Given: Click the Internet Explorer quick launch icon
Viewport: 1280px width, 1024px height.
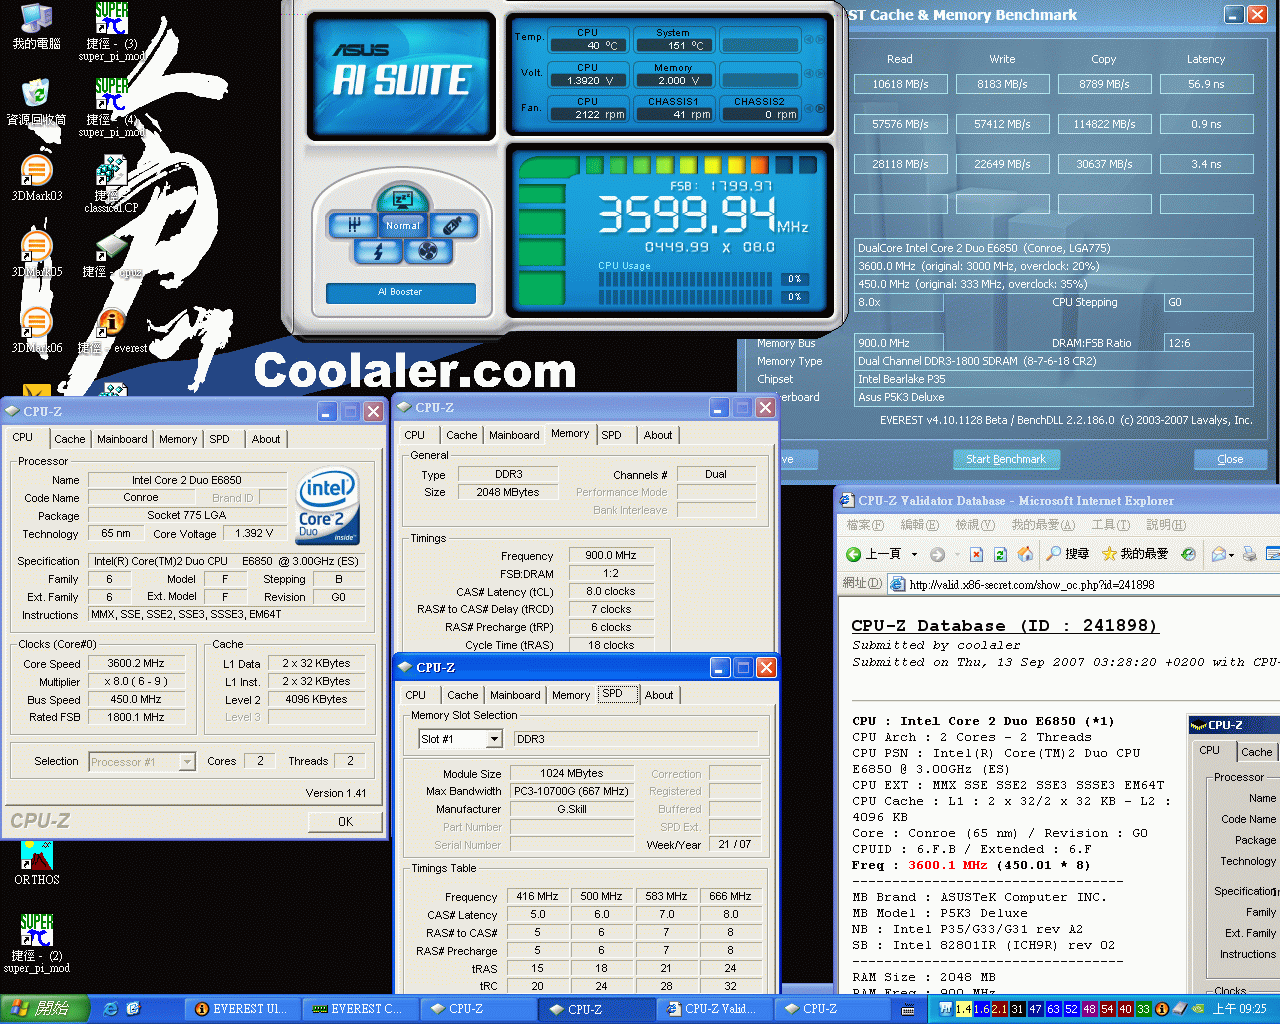Looking at the screenshot, I should tap(111, 1009).
